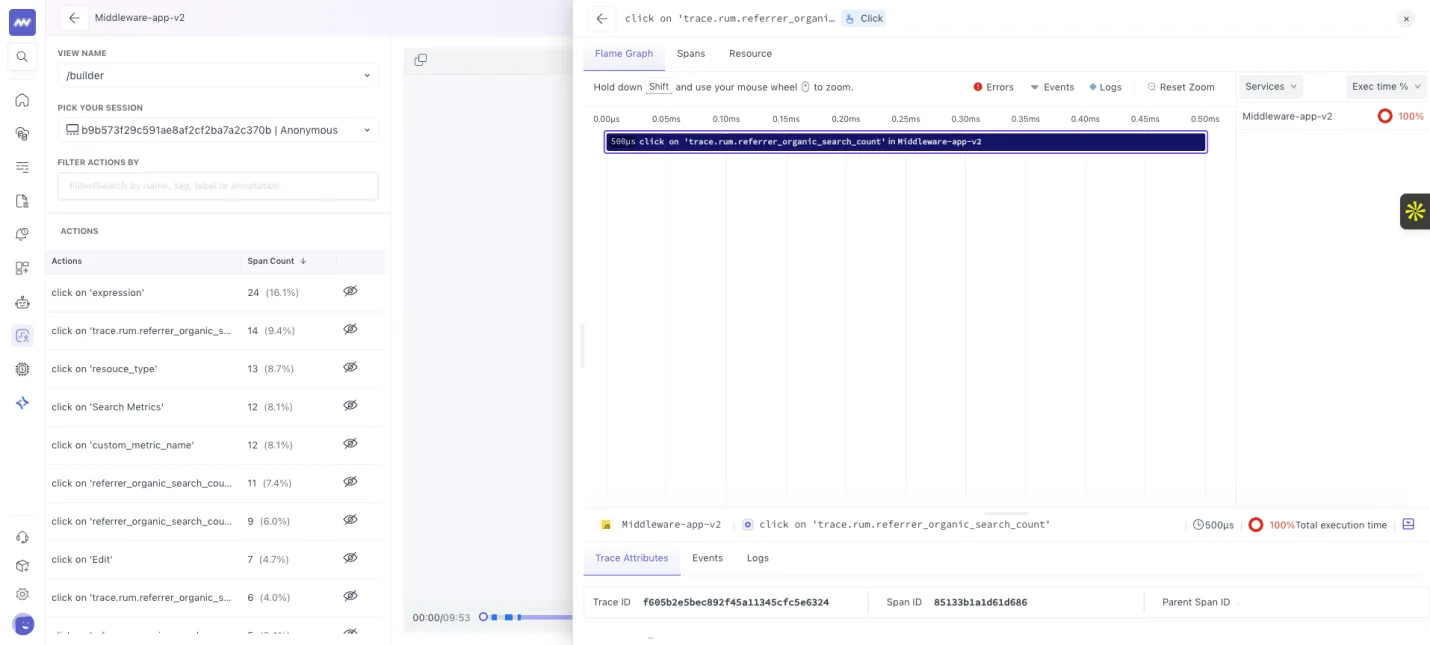
Task: Toggle Logs markers on flame graph
Action: pyautogui.click(x=1105, y=87)
